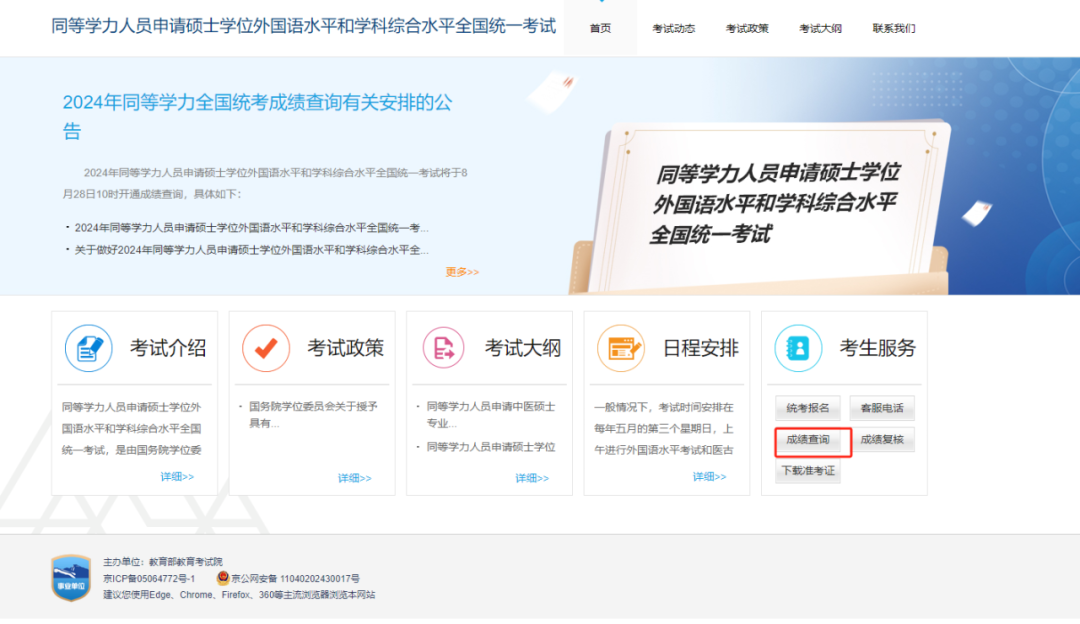Click the 考试介绍 card heading
Viewport: 1080px width, 624px height.
(168, 349)
